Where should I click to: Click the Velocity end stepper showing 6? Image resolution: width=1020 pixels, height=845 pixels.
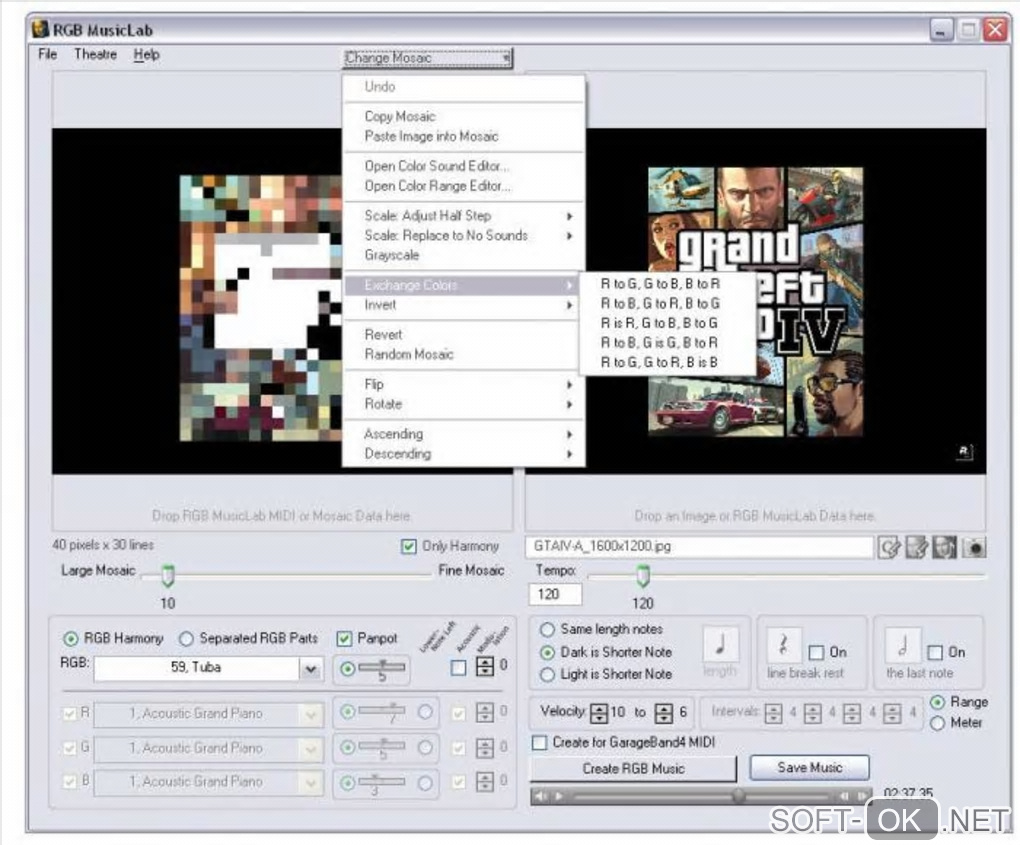point(664,713)
